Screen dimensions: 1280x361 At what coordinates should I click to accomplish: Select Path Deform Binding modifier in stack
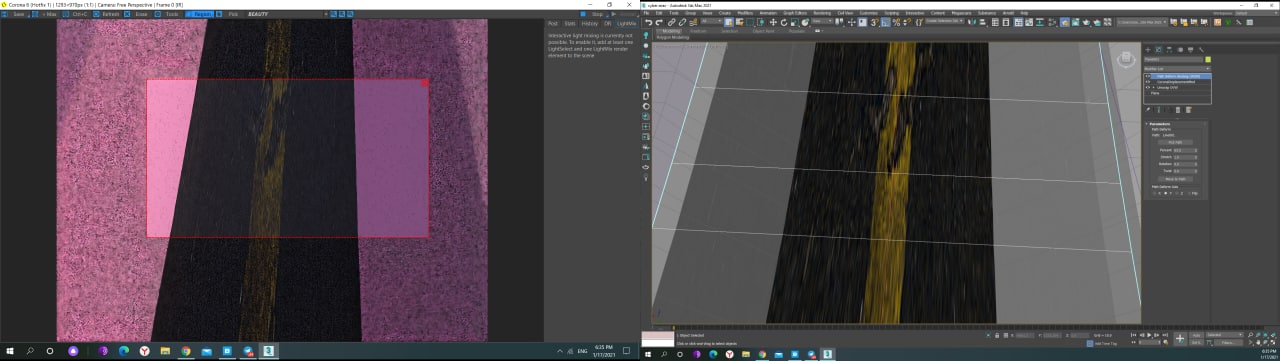point(1178,76)
